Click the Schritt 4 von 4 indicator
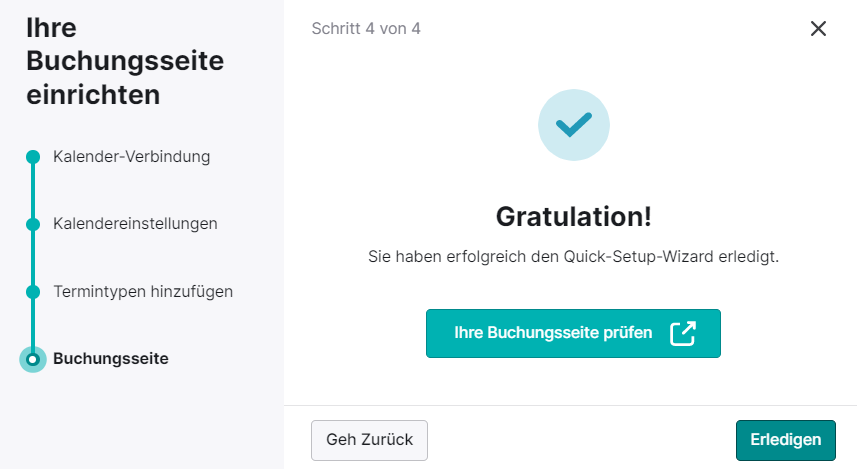 (366, 28)
